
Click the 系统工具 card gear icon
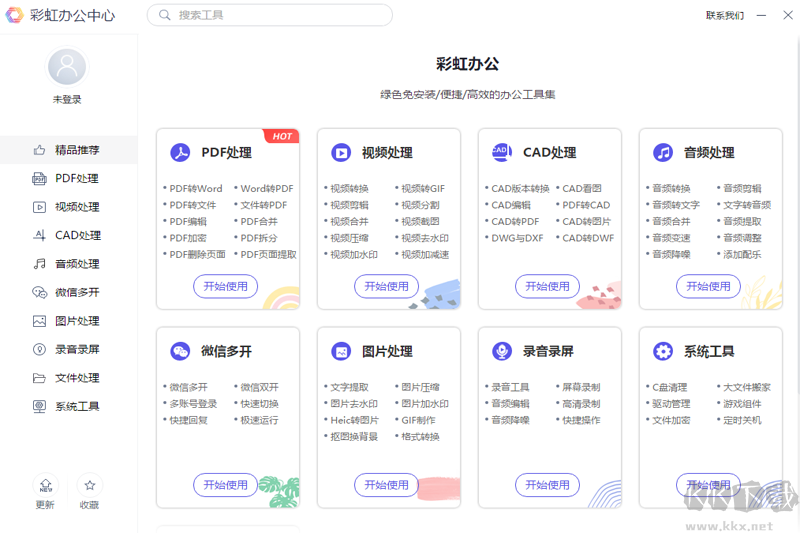coord(663,351)
